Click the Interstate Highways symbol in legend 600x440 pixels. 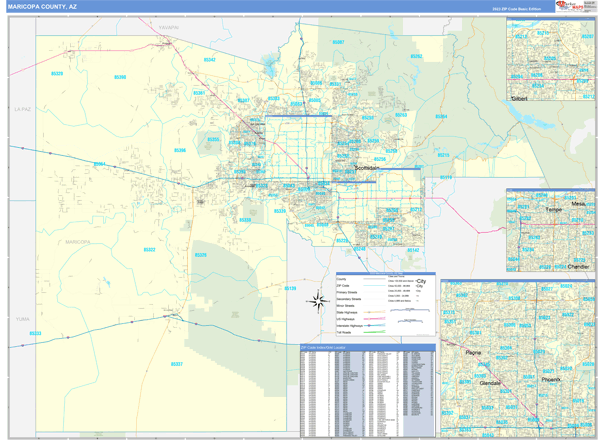(371, 326)
